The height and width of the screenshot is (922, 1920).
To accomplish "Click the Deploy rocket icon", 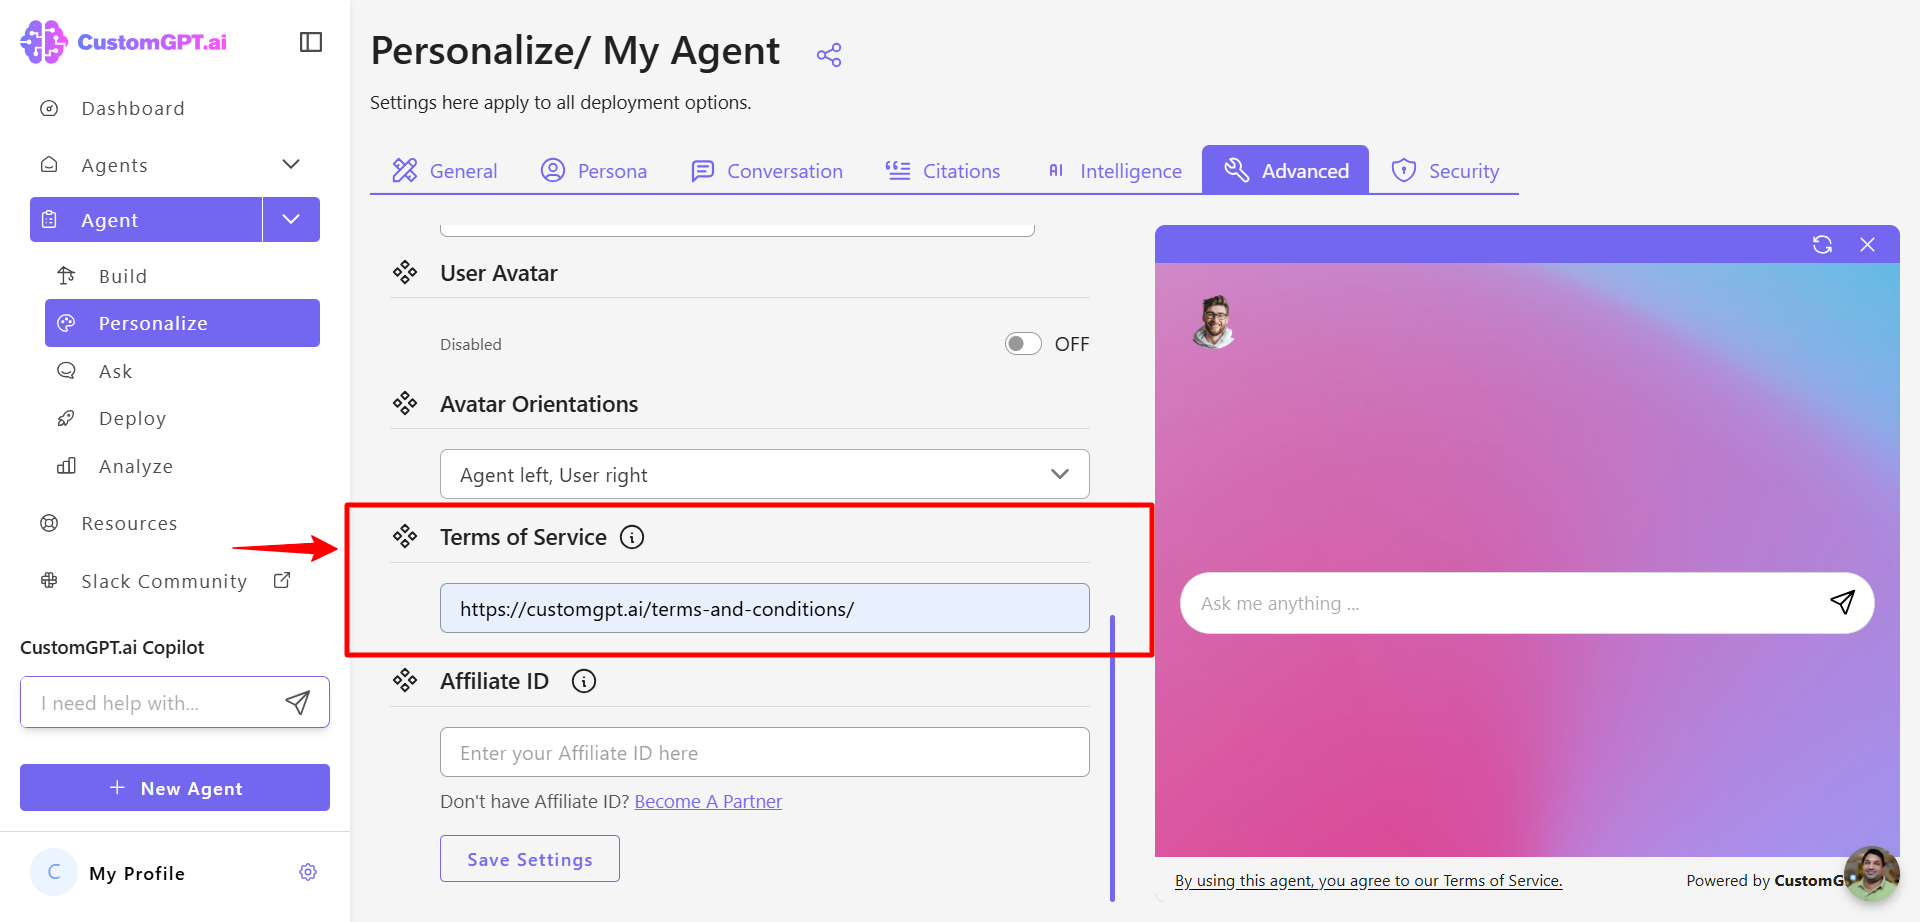I will (66, 418).
